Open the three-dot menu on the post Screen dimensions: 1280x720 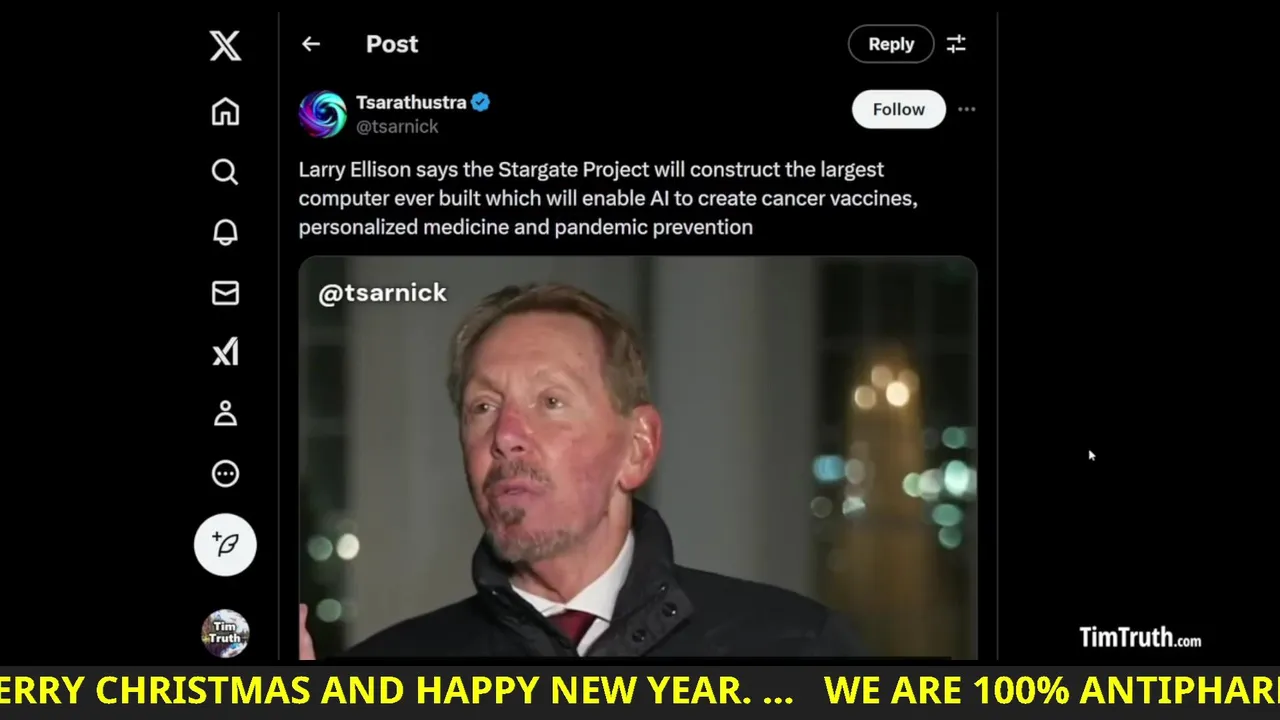[x=966, y=109]
